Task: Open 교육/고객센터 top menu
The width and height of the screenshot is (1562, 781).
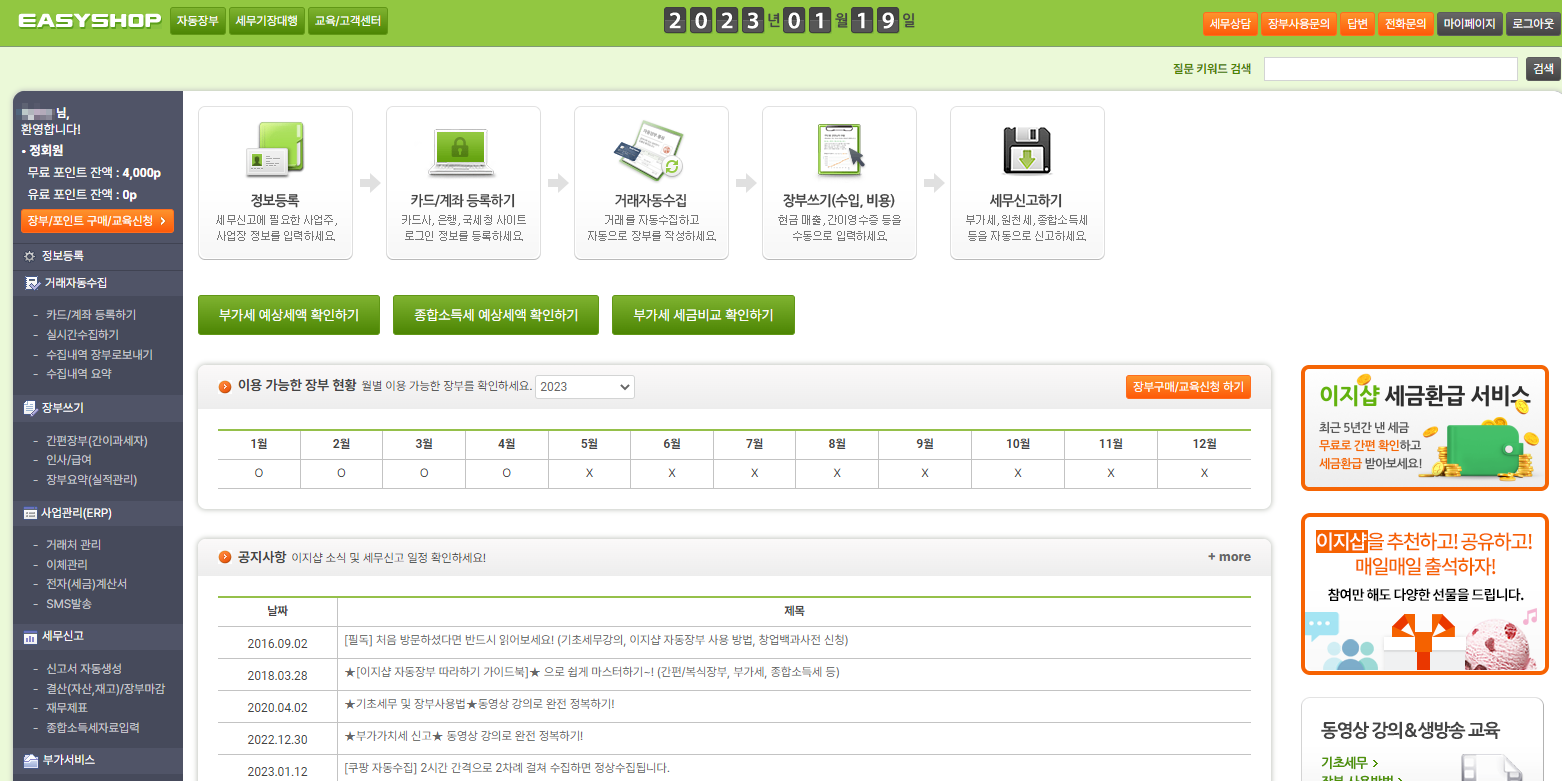Action: pos(347,21)
